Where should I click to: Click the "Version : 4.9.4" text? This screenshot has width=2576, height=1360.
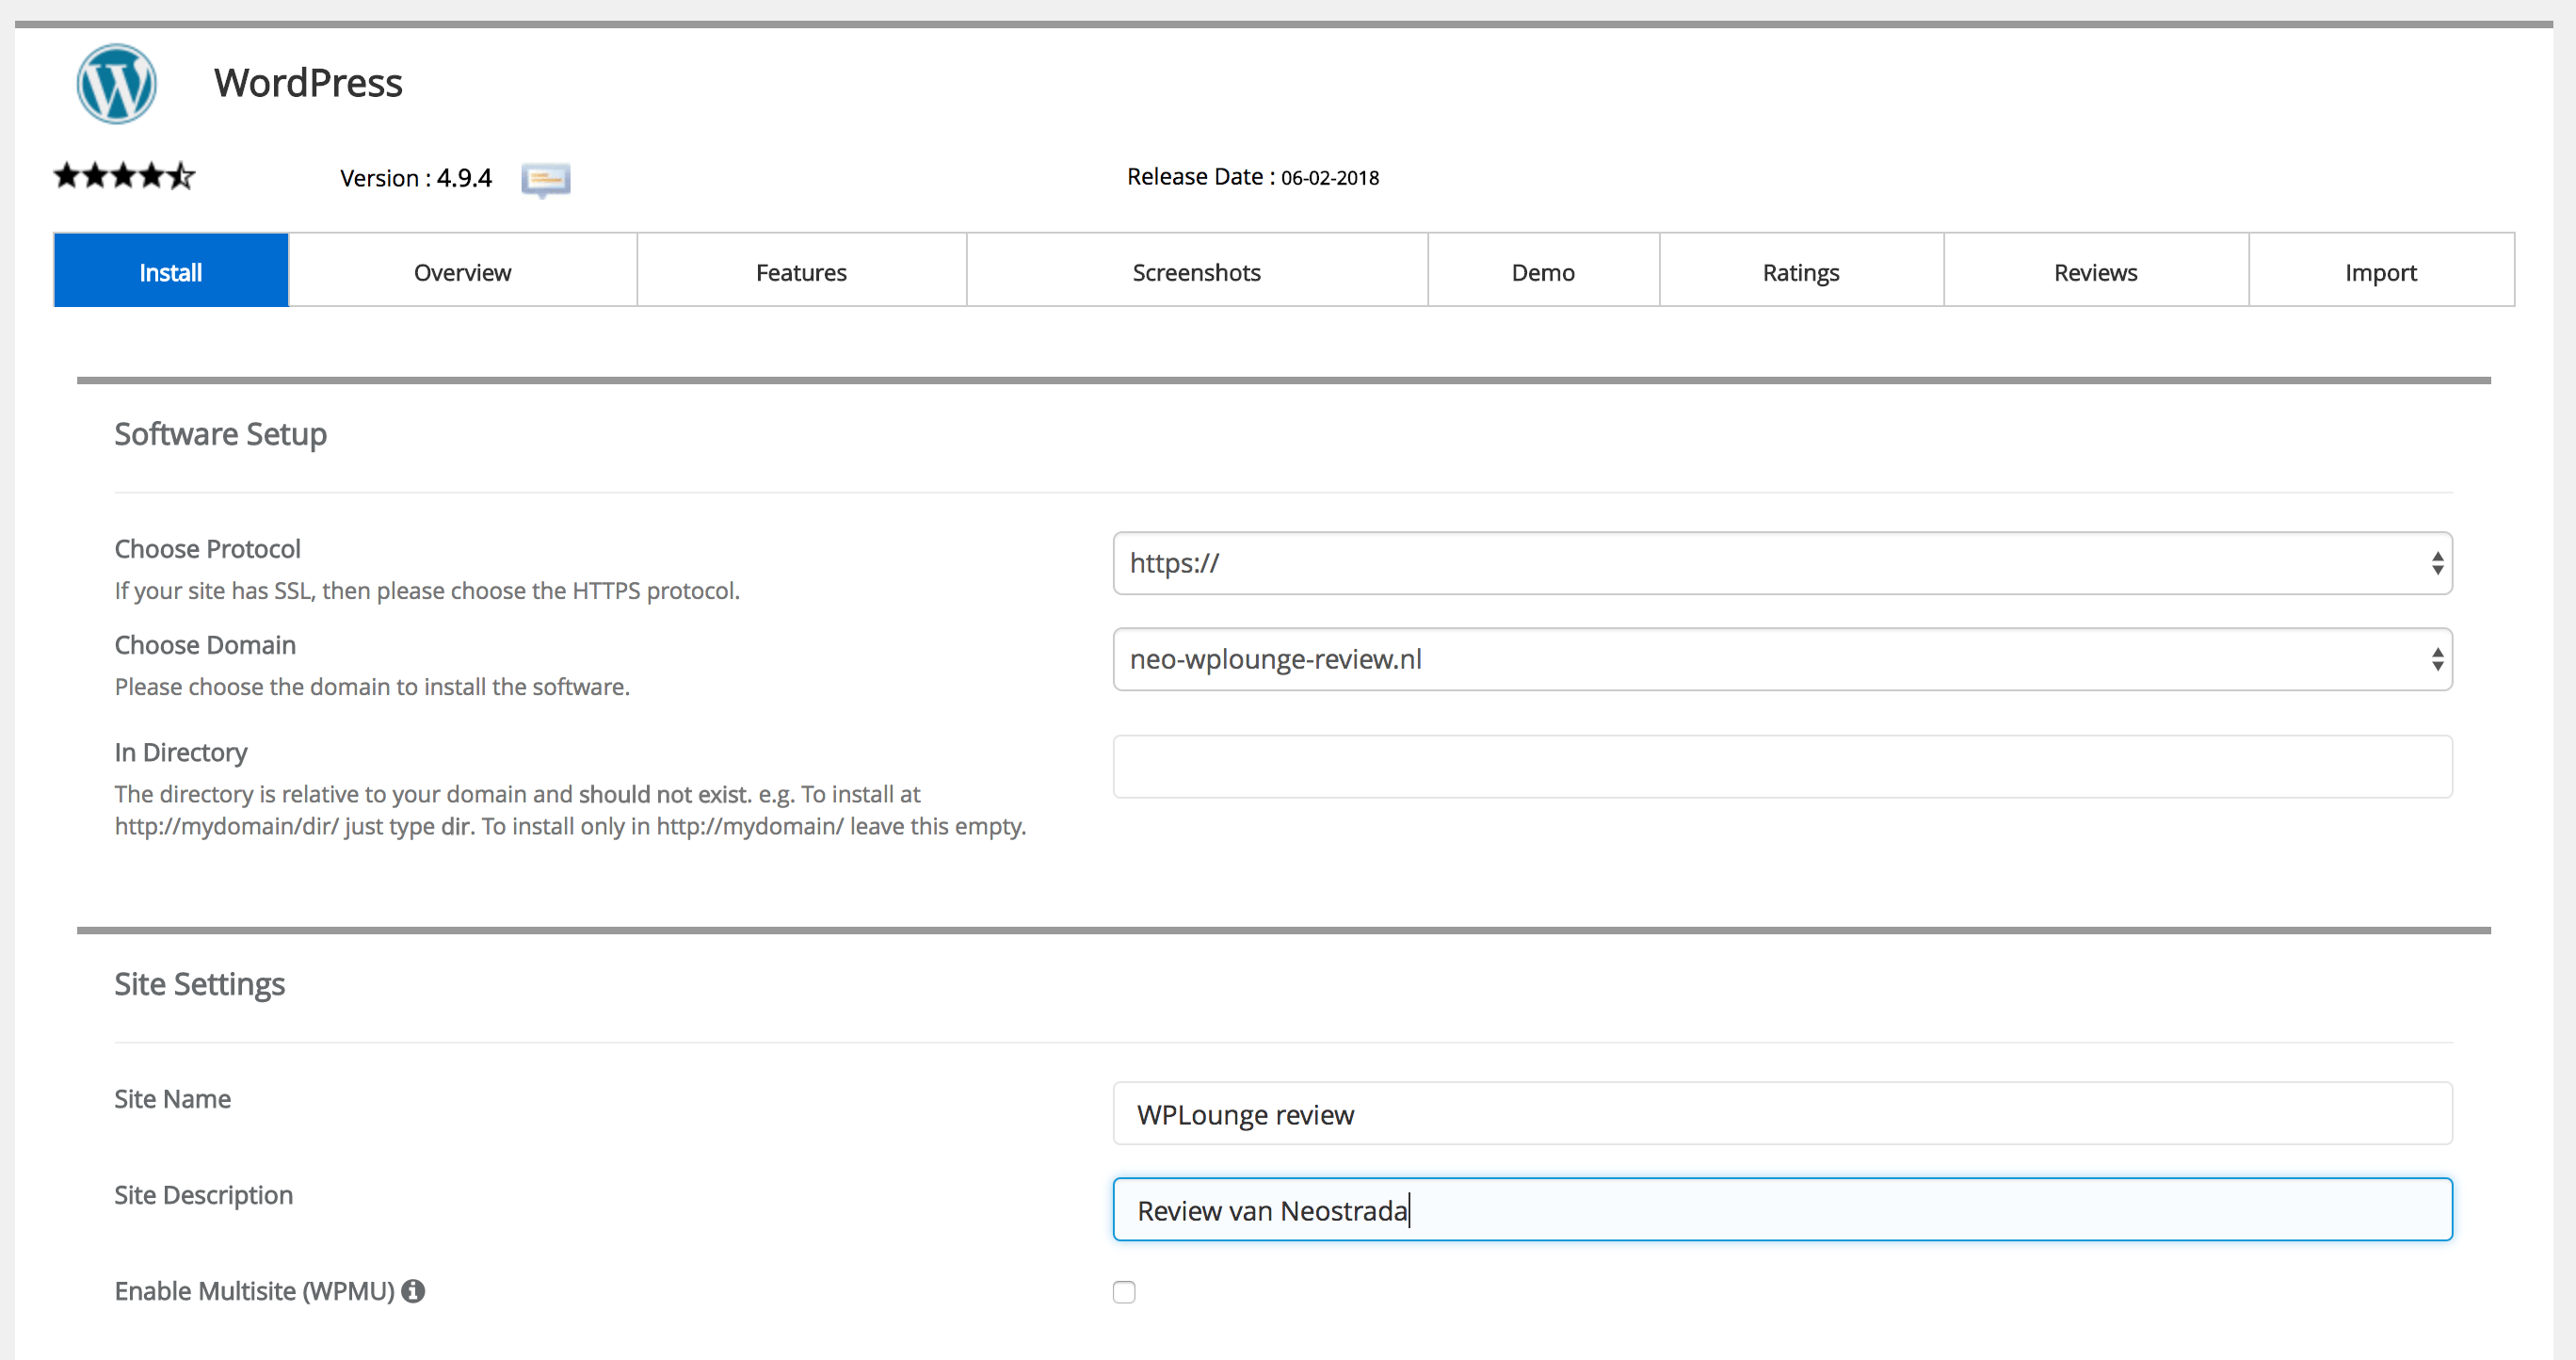[x=416, y=178]
